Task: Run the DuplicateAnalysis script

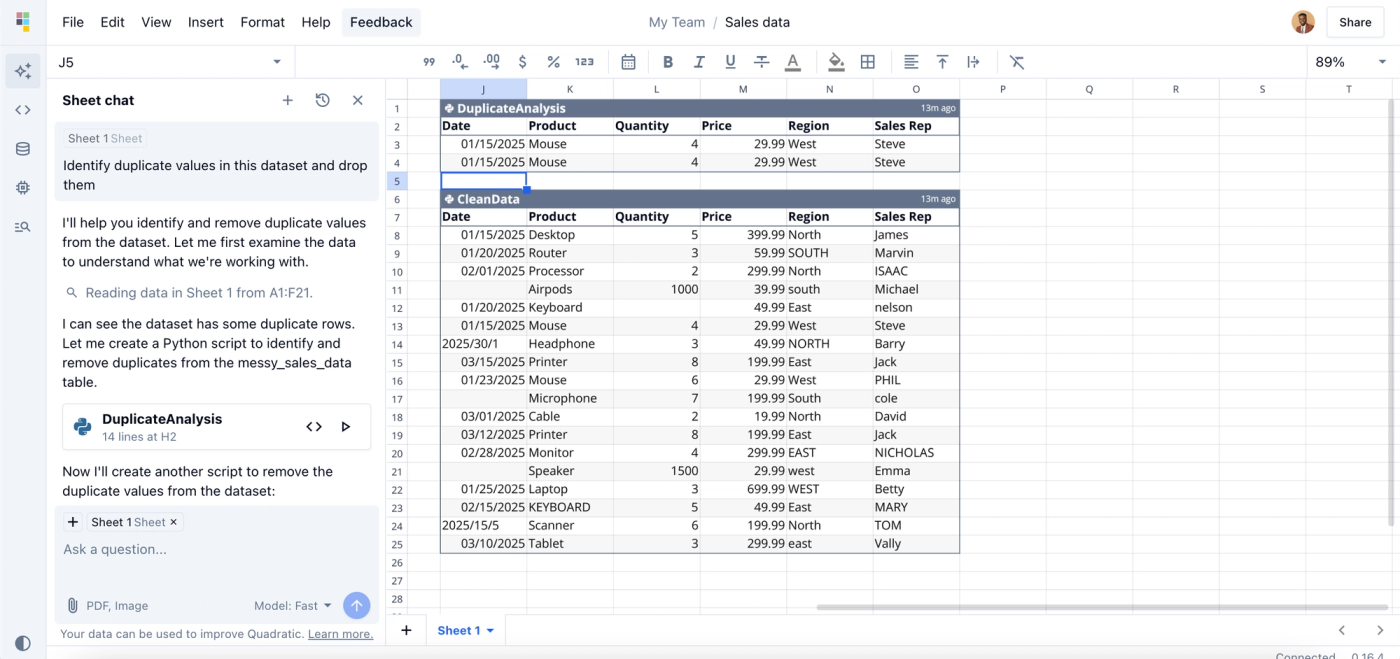Action: 346,427
